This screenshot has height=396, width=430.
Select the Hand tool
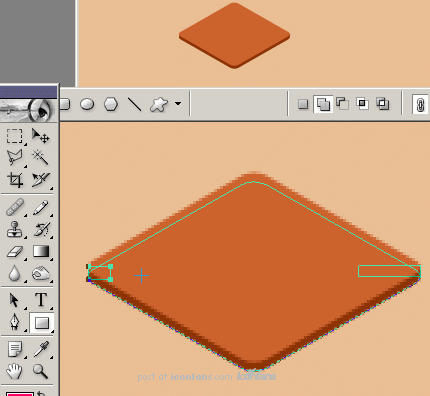tap(14, 371)
